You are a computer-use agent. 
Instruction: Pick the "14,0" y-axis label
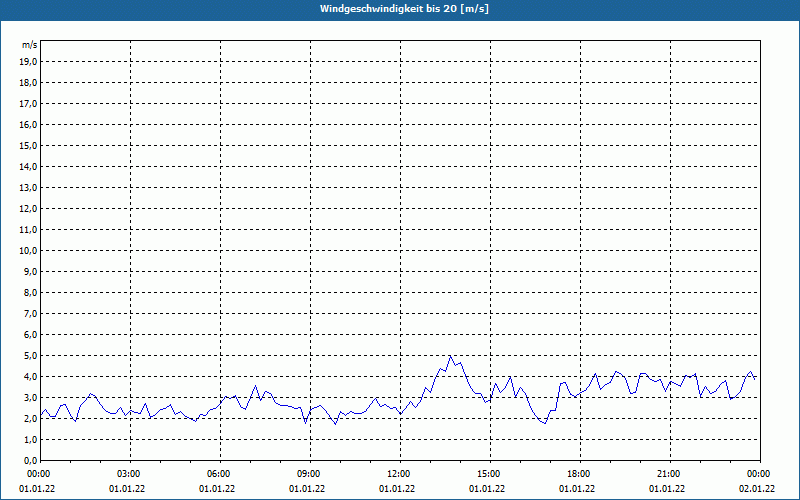28,166
